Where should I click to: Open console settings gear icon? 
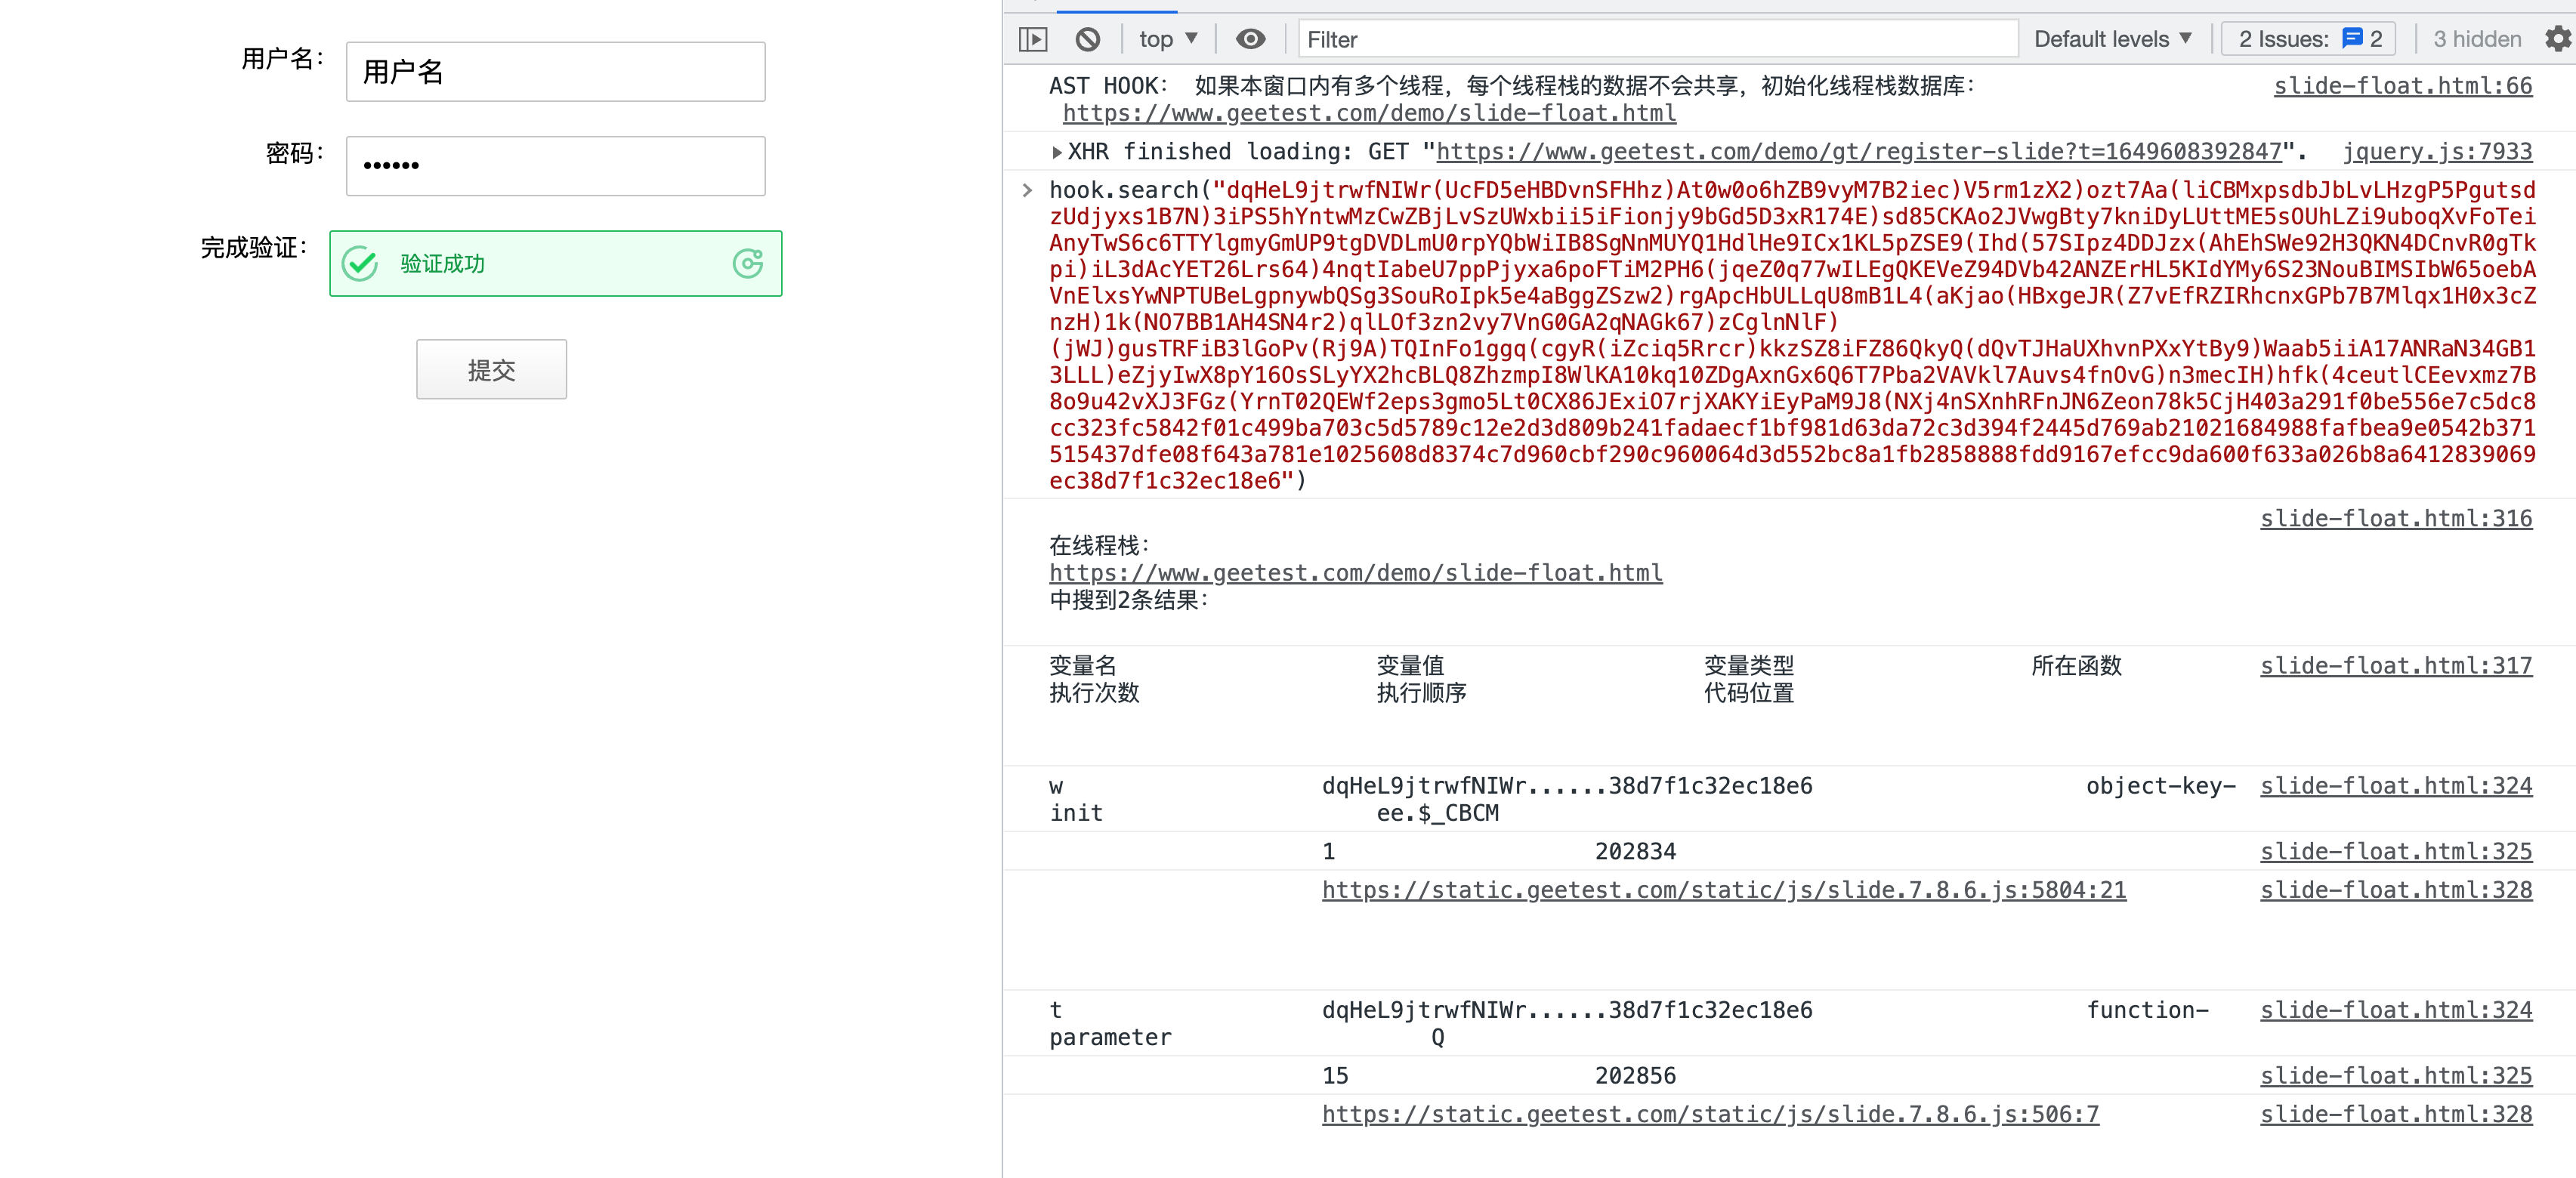pos(2557,39)
